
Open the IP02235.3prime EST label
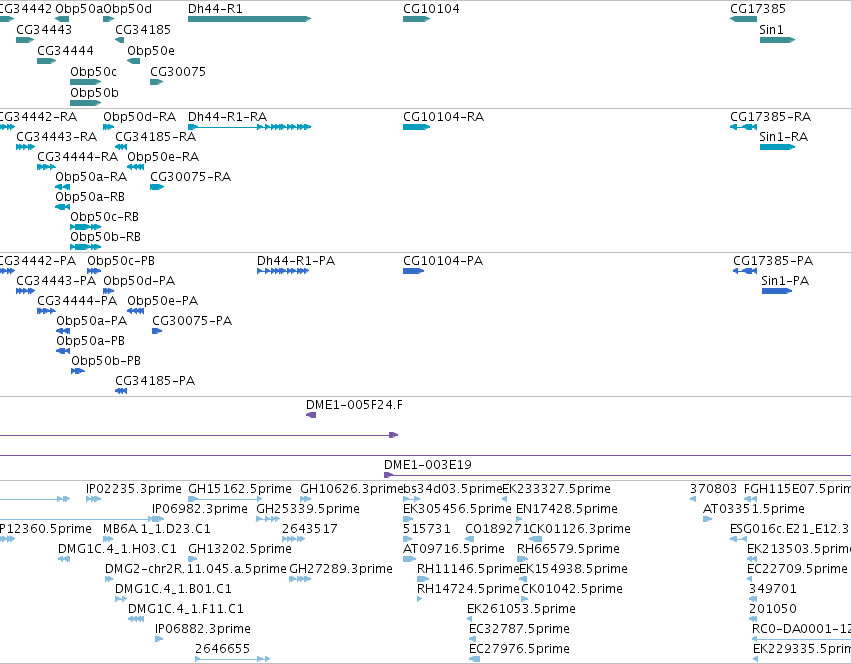coord(134,489)
